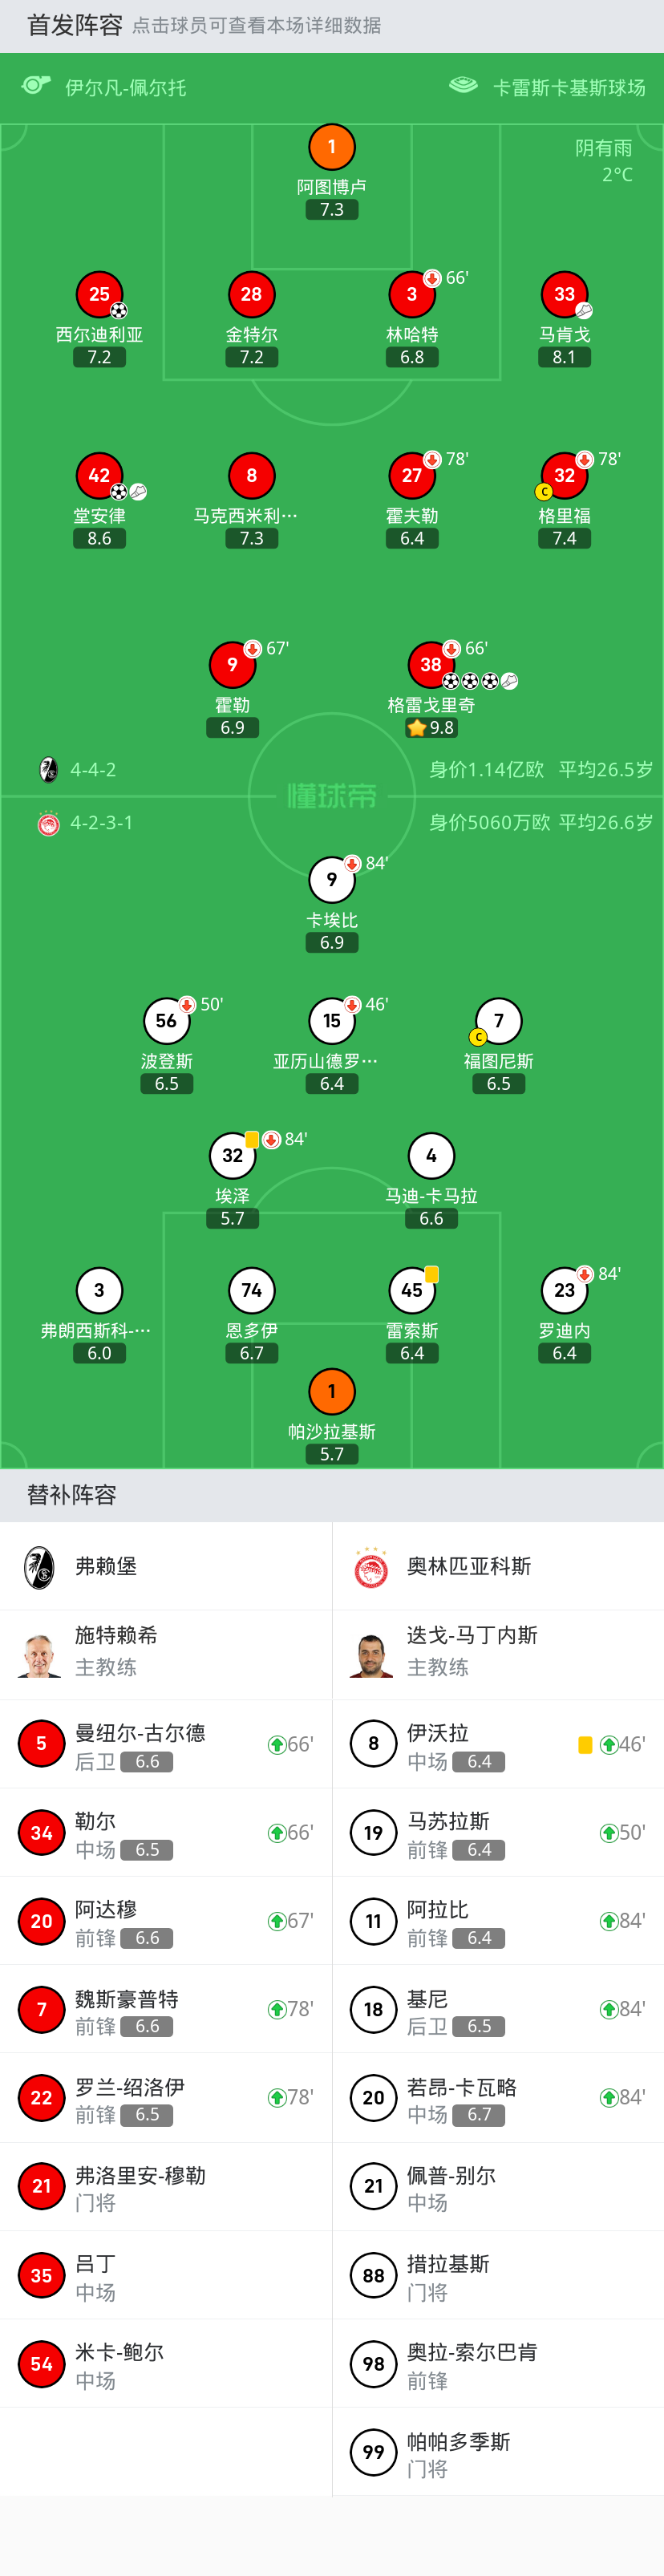Image resolution: width=664 pixels, height=2576 pixels.
Task: Tap 马肯戈's 8.1 rating label
Action: point(564,357)
